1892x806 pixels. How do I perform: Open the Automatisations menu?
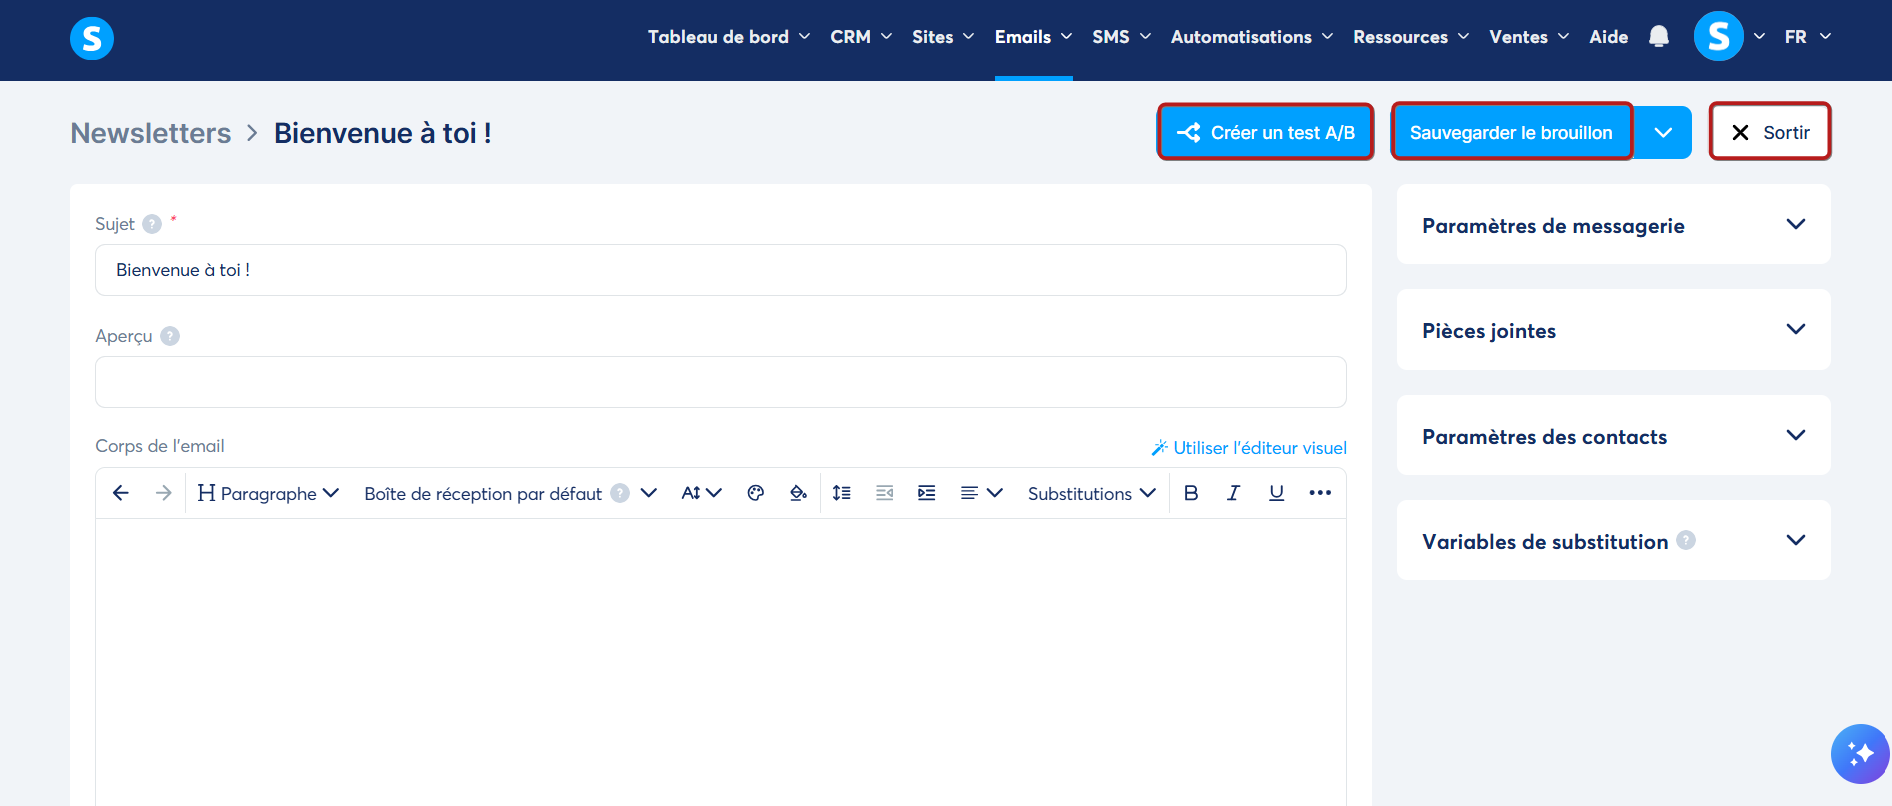[x=1252, y=37]
